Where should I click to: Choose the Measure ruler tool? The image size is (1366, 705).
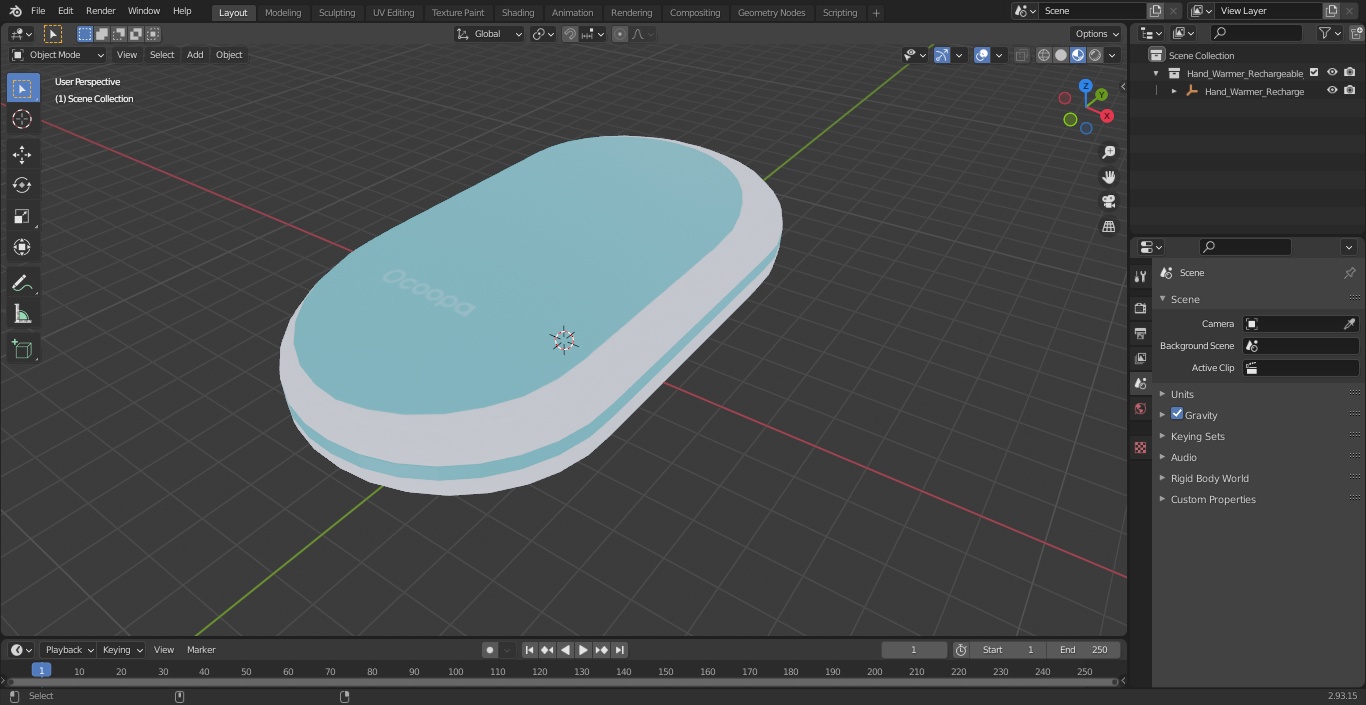point(22,315)
